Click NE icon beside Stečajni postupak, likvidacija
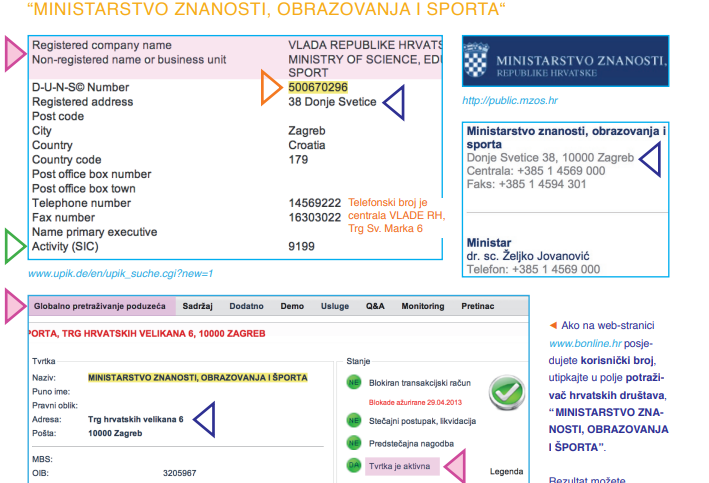This screenshot has height=483, width=709. click(x=354, y=421)
